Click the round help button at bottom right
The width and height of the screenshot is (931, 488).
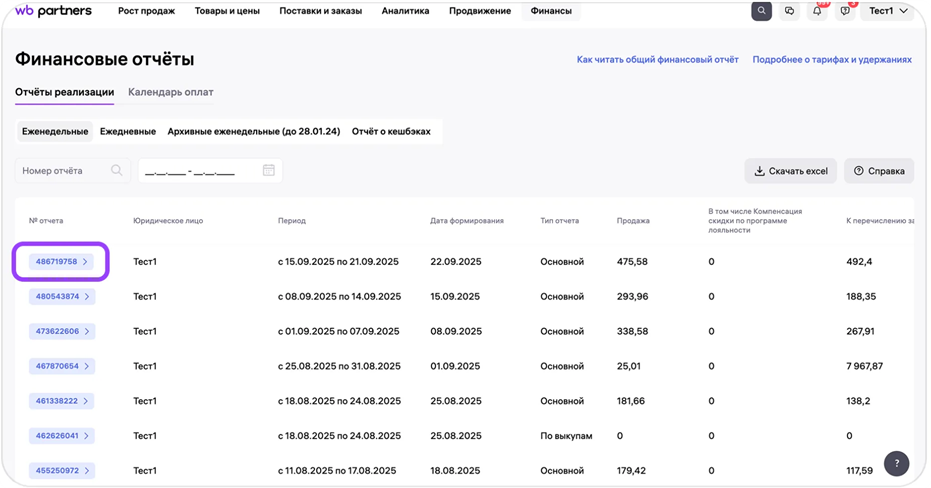(x=896, y=463)
